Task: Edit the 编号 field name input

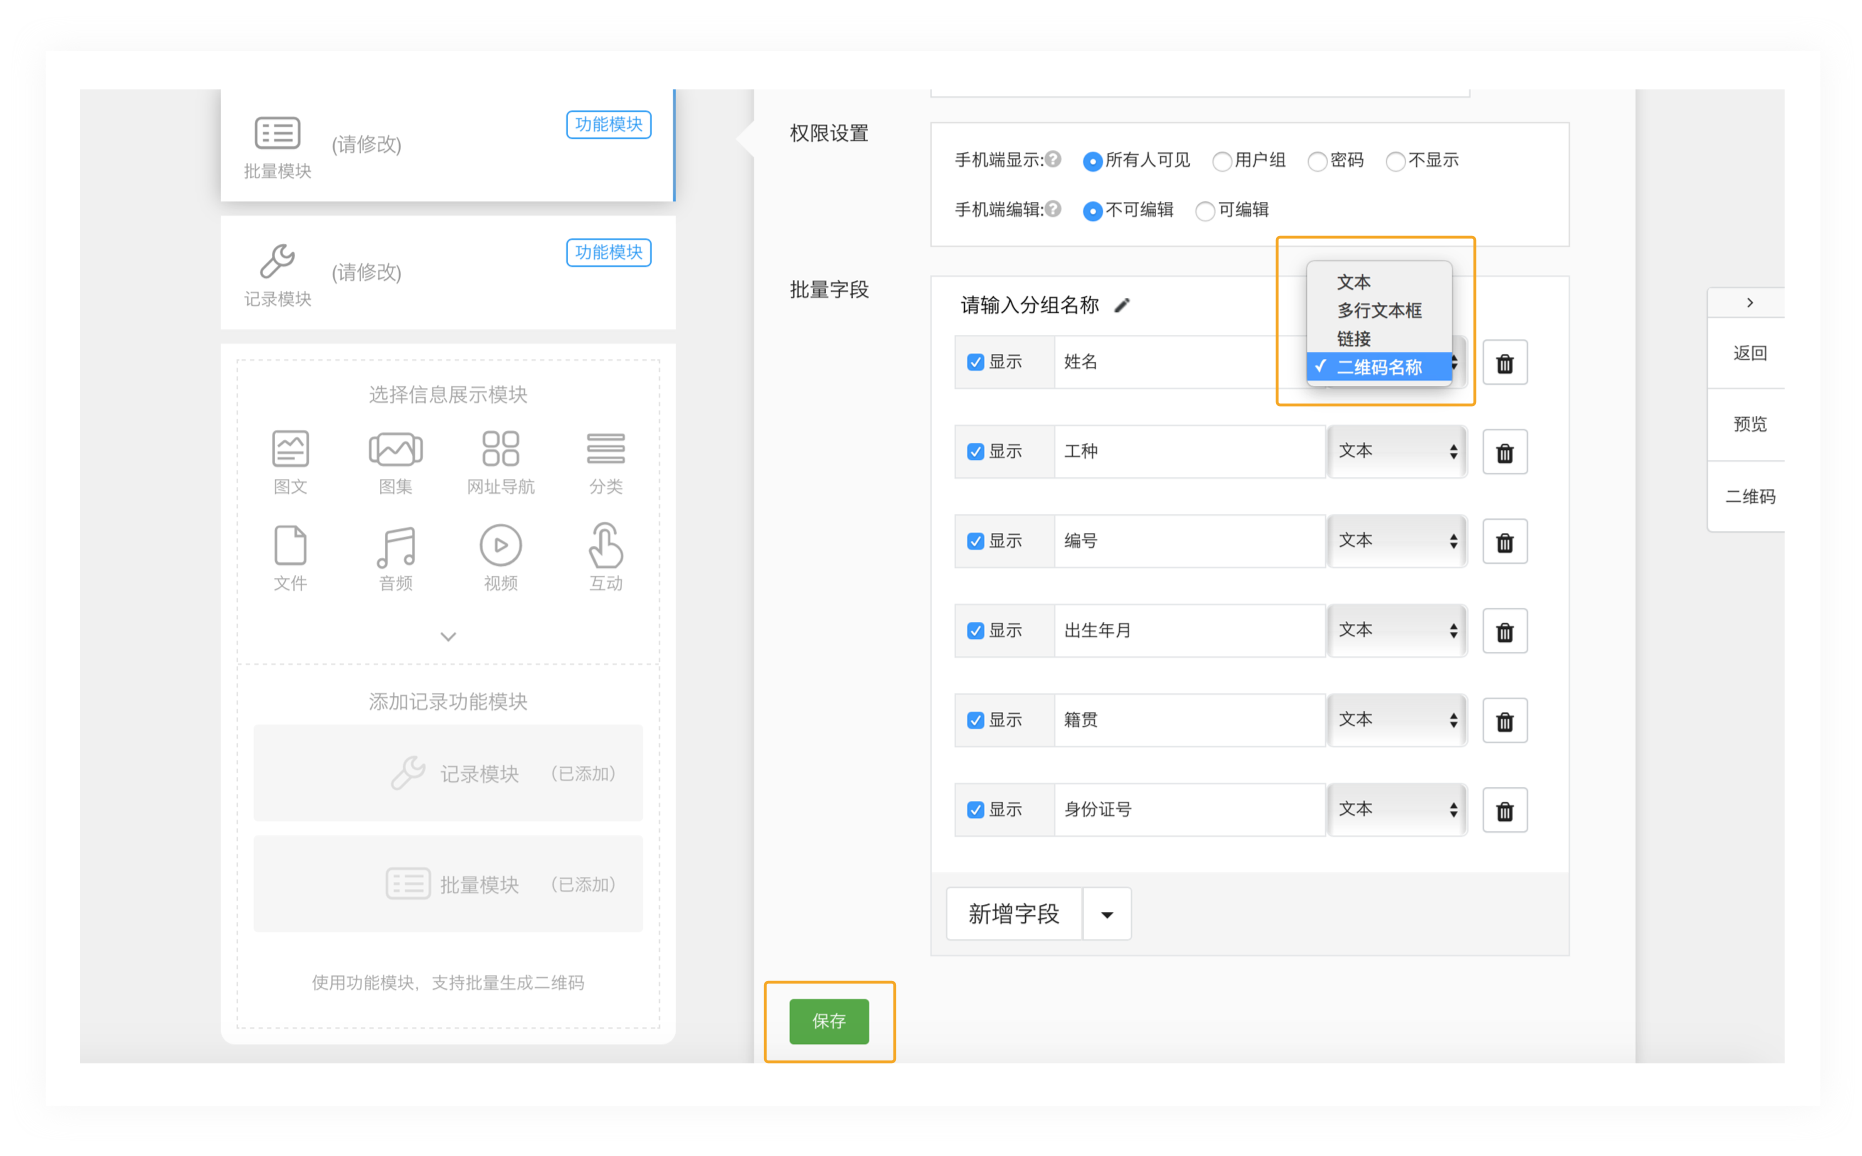Action: (x=1190, y=541)
